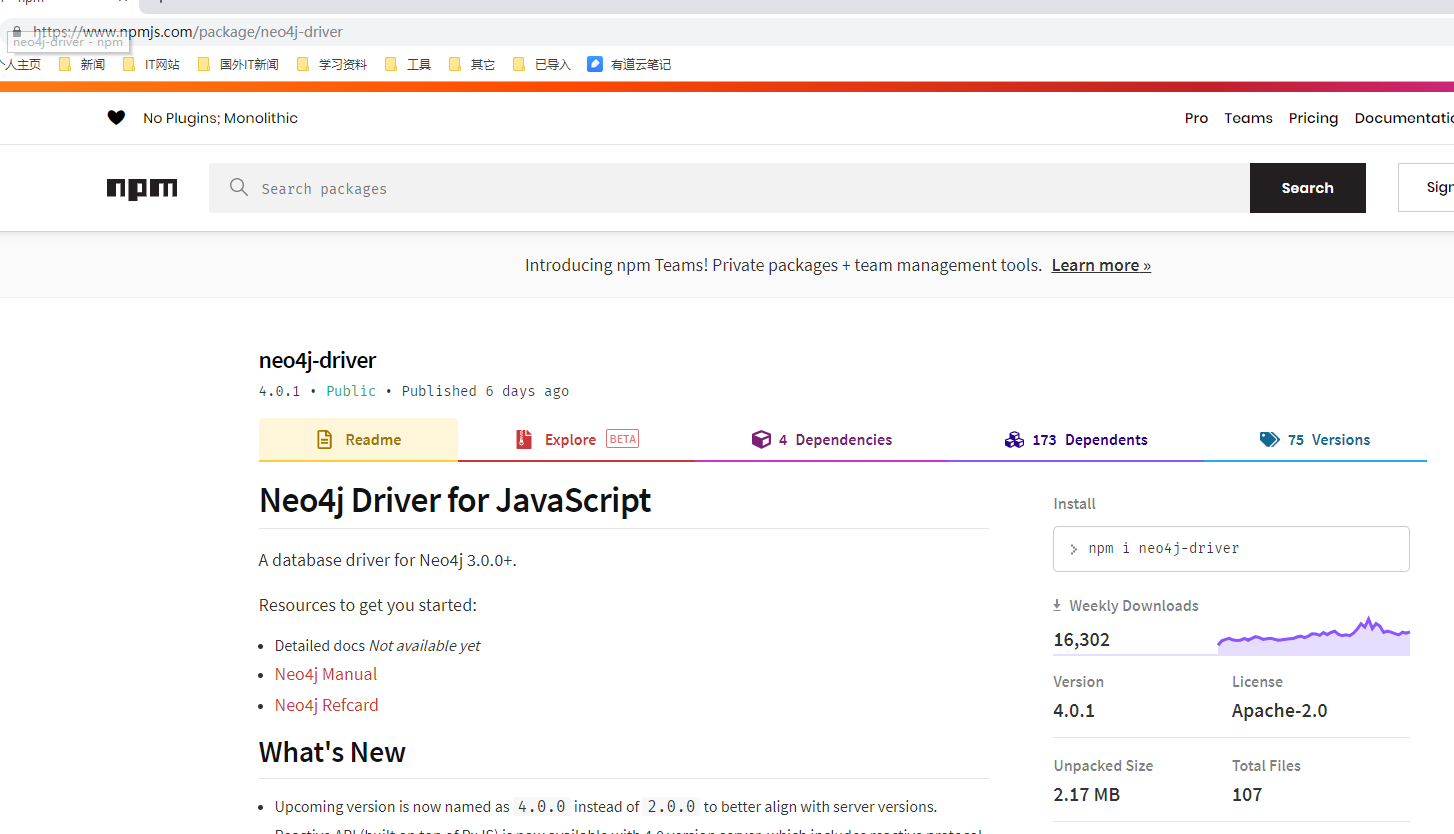Click the black heart icon in header
Viewport: 1454px width, 834px height.
116,118
